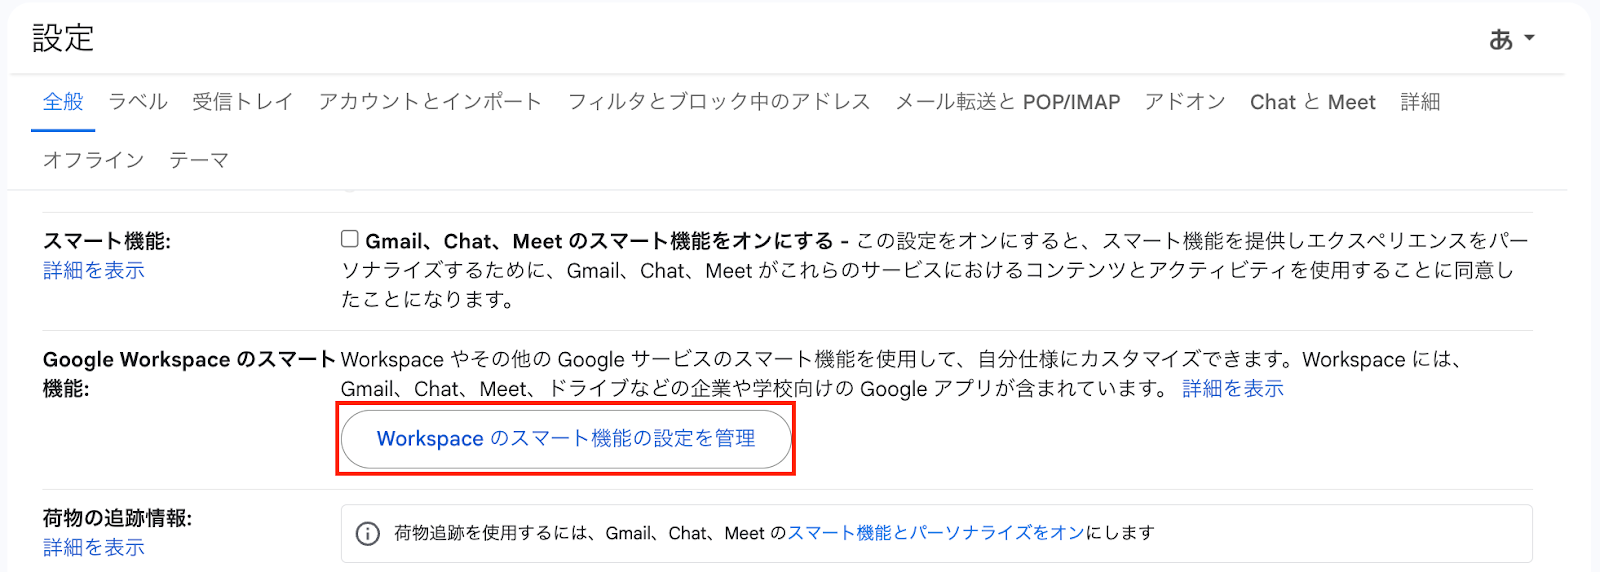Screen dimensions: 1600x572
Task: Click the 設定 page heading
Action: pos(63,39)
